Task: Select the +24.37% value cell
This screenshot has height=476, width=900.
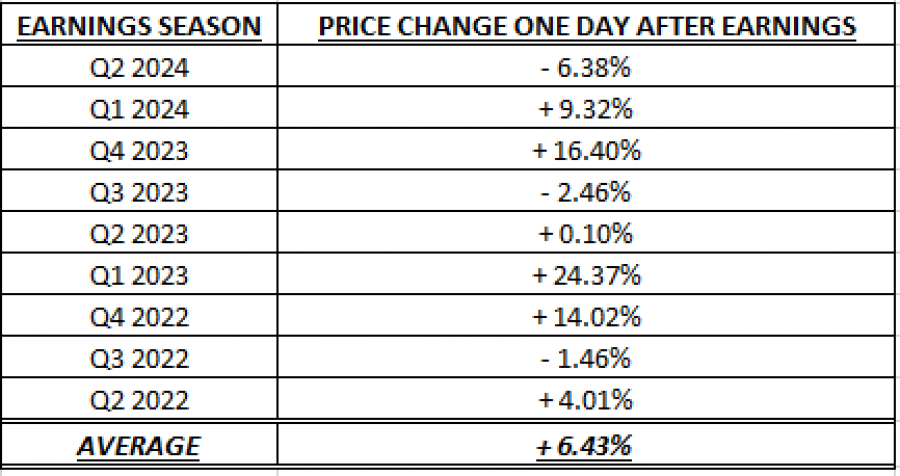Action: pyautogui.click(x=587, y=275)
